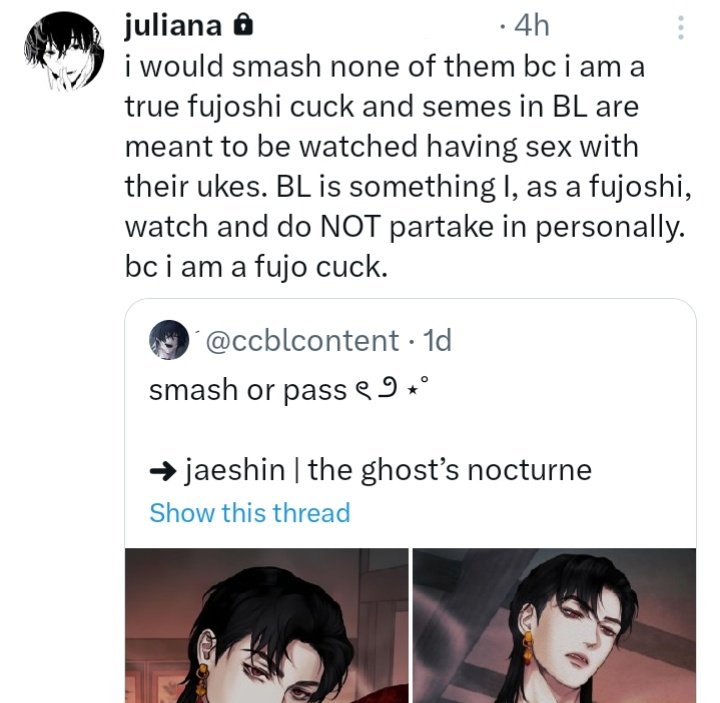Screen dimensions: 720x703
Task: Open the @ccblcontent handle
Action: [302, 341]
